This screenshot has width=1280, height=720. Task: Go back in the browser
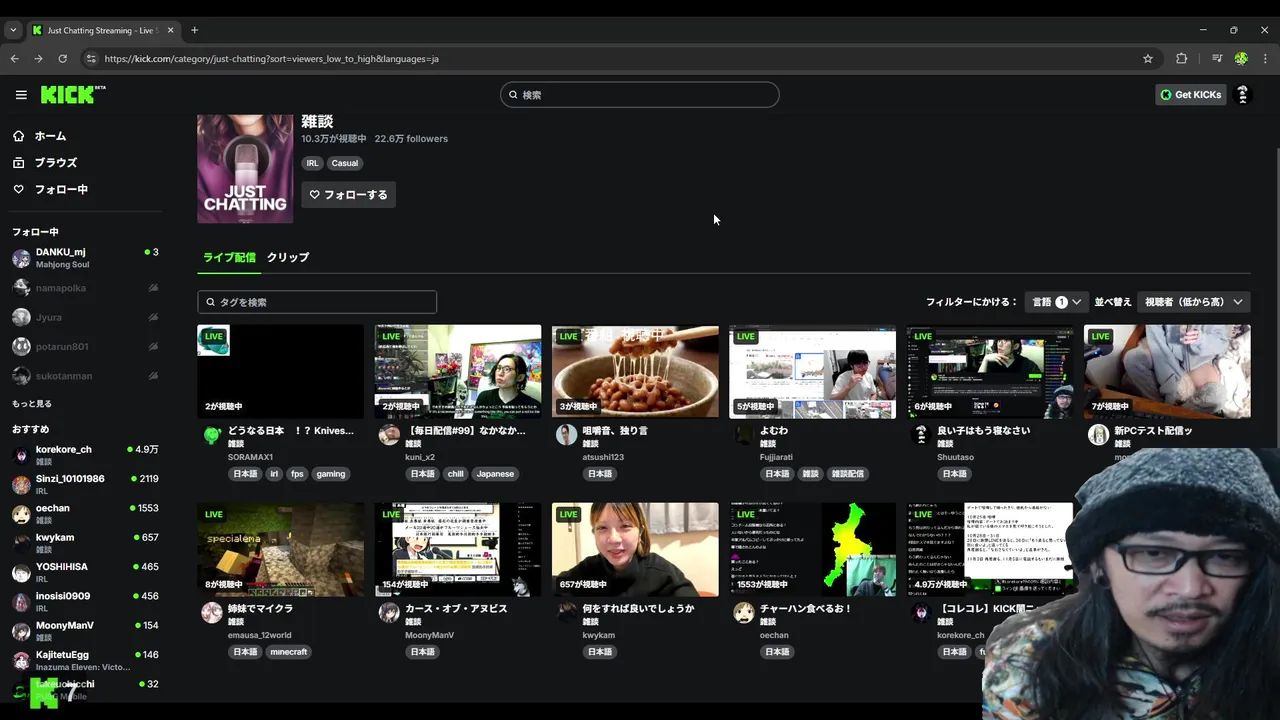point(14,59)
